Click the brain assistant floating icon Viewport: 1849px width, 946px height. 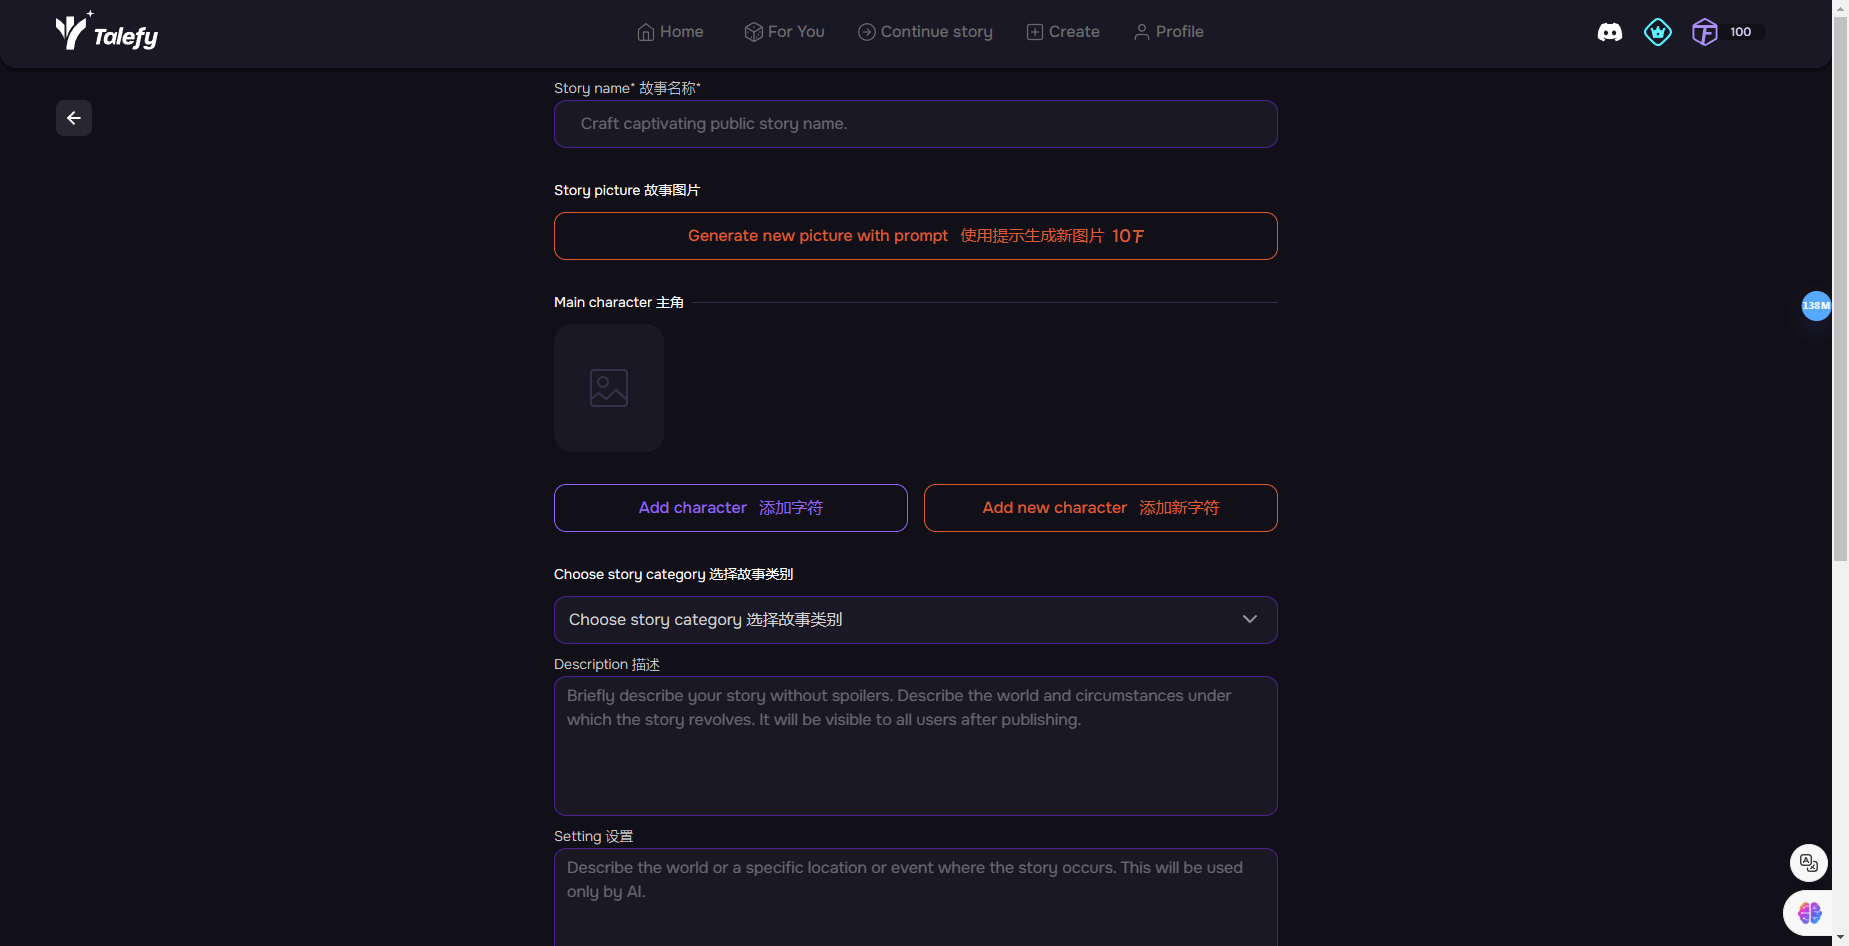pyautogui.click(x=1809, y=912)
